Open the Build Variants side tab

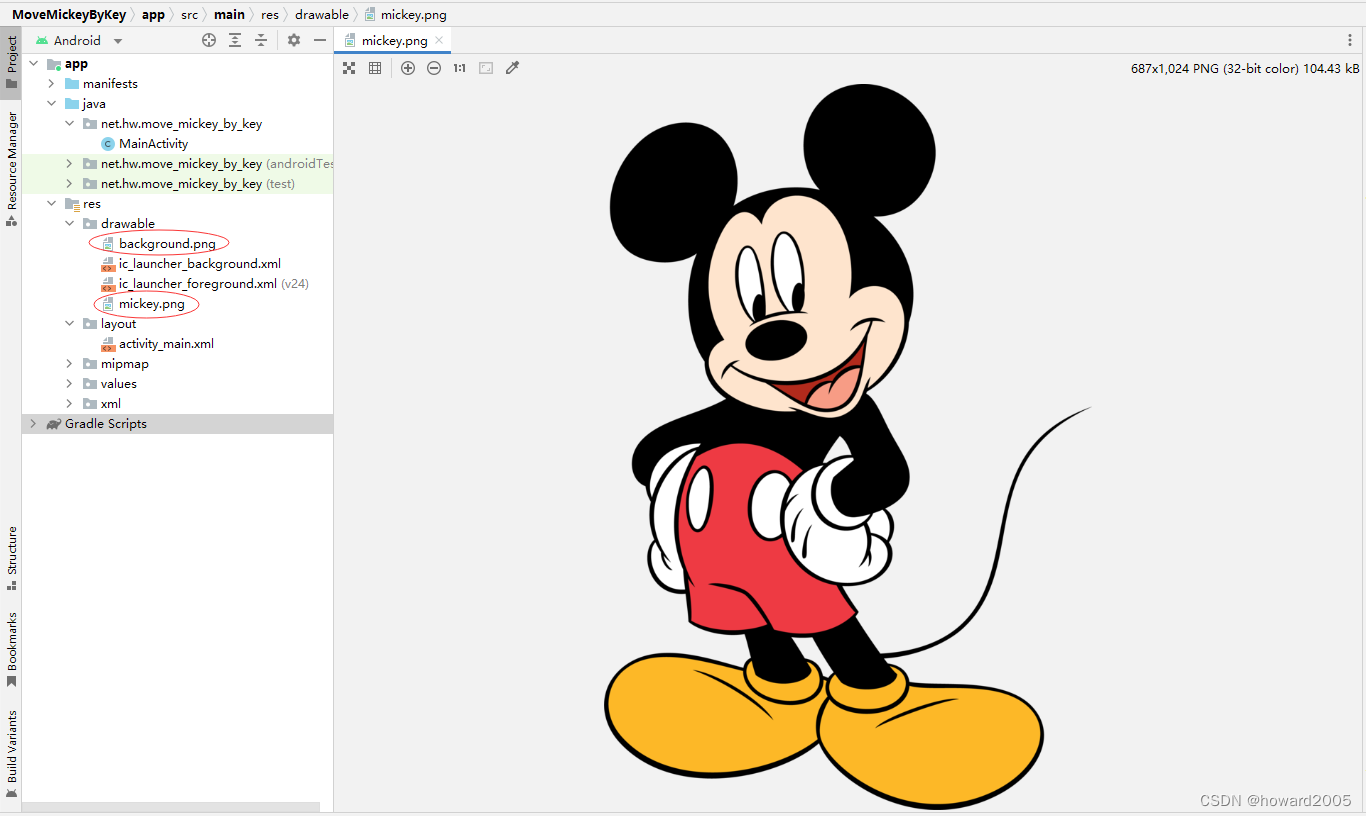click(x=11, y=752)
